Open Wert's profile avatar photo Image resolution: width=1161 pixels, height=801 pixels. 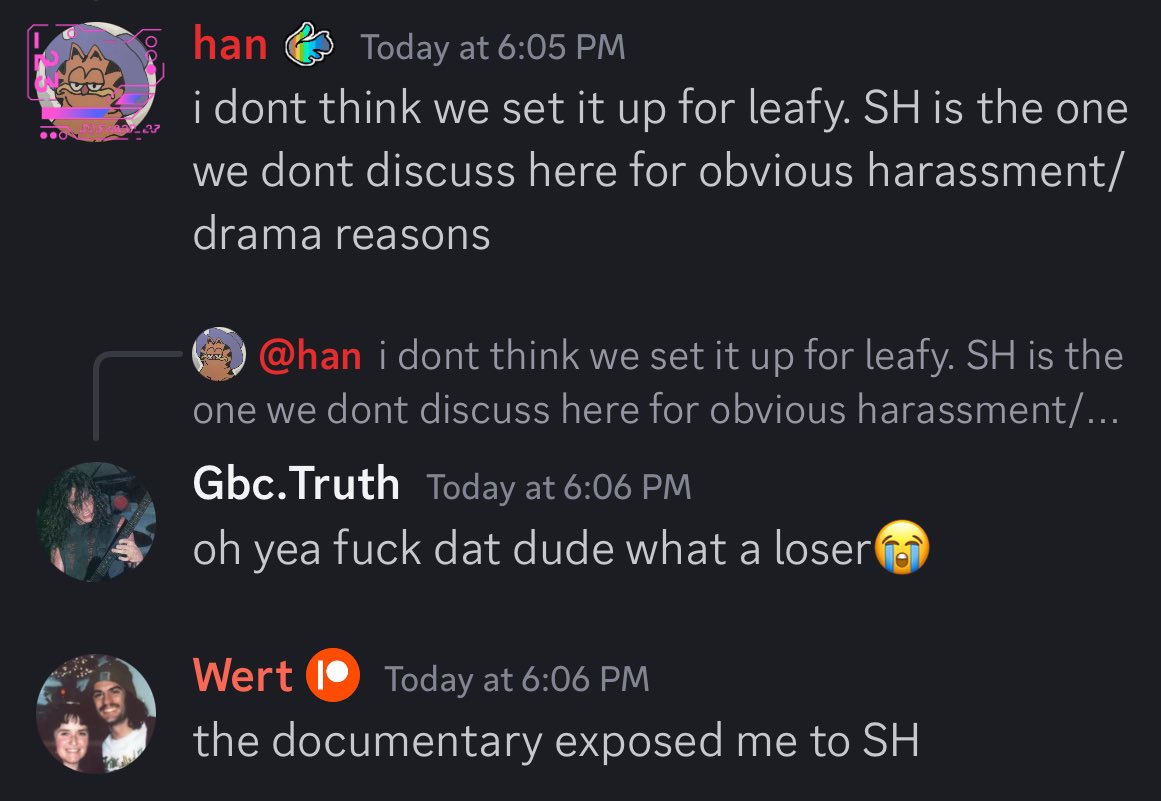click(x=96, y=714)
